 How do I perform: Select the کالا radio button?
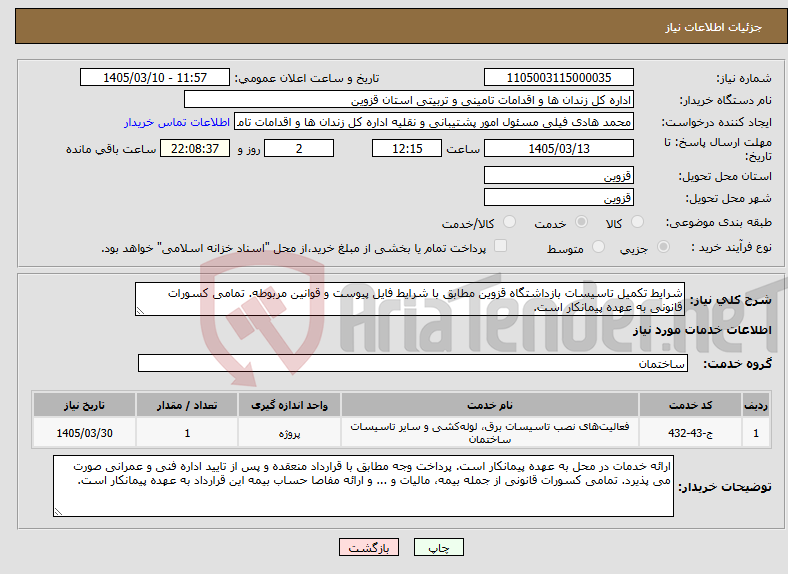point(637,222)
